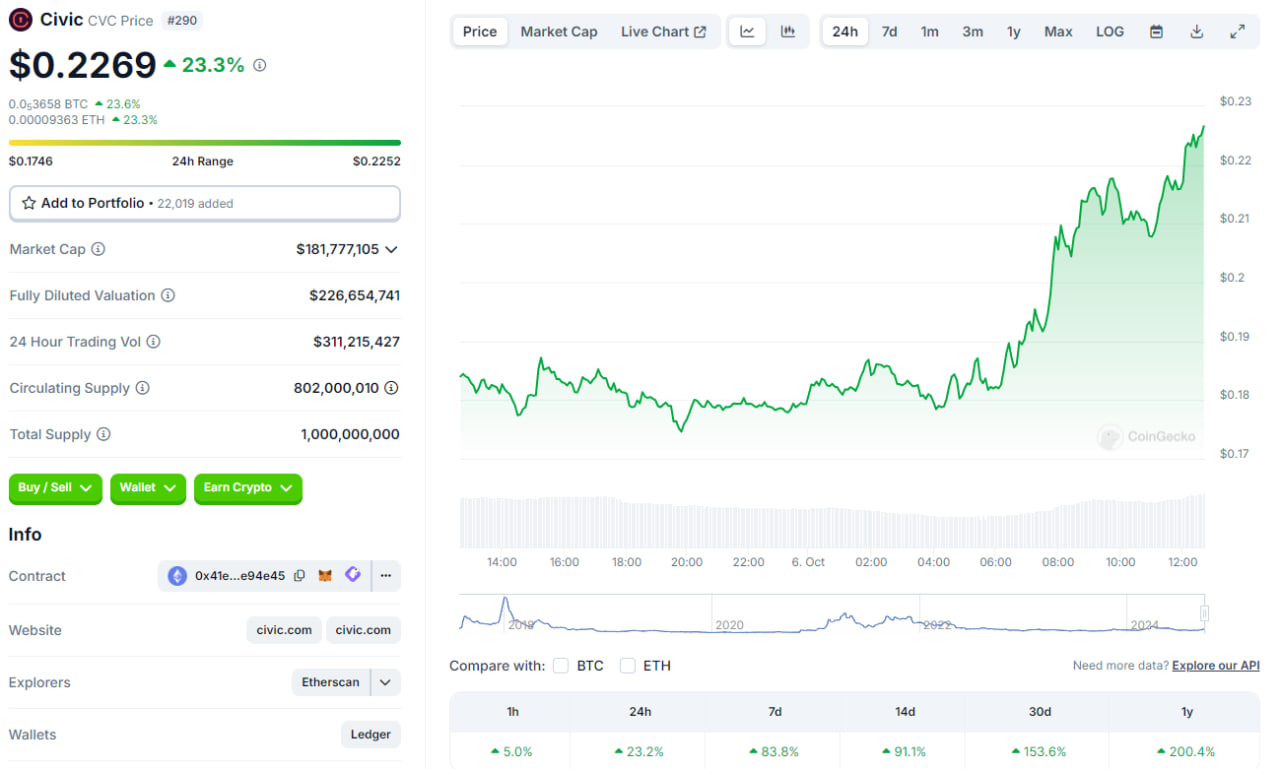Expand chart to fullscreen icon

pos(1237,32)
